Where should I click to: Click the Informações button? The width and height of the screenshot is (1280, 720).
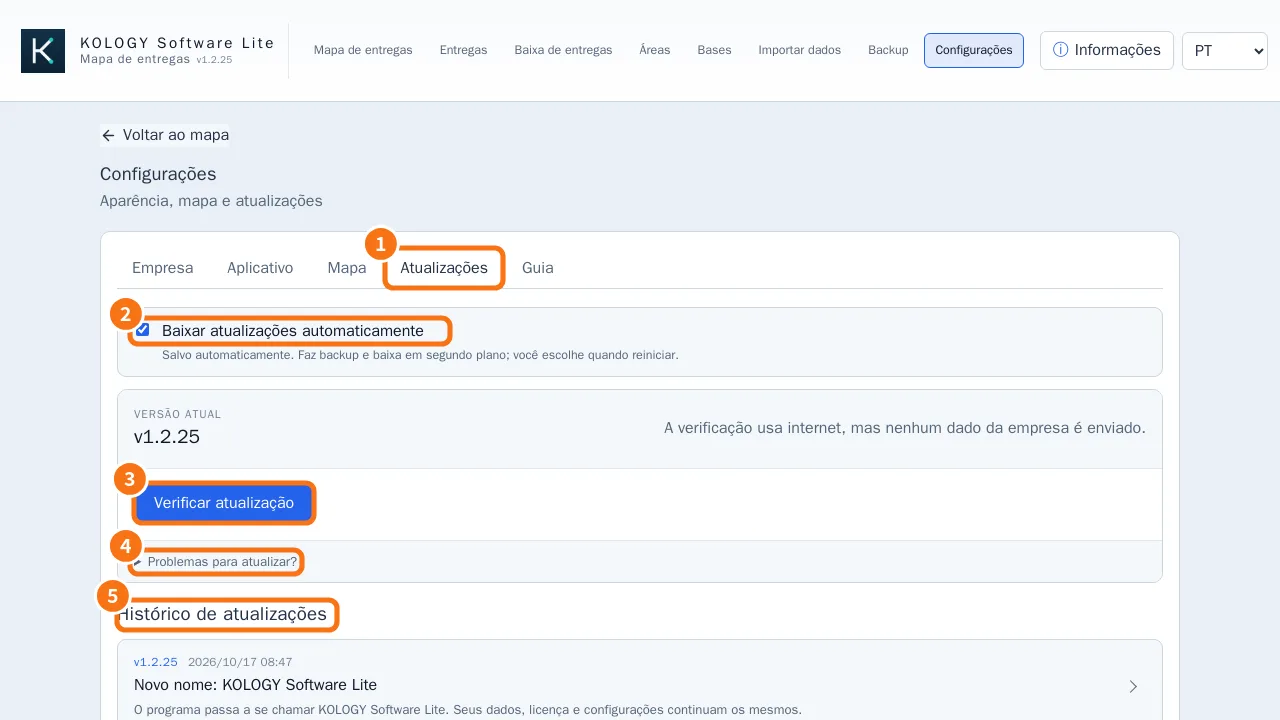(x=1107, y=50)
